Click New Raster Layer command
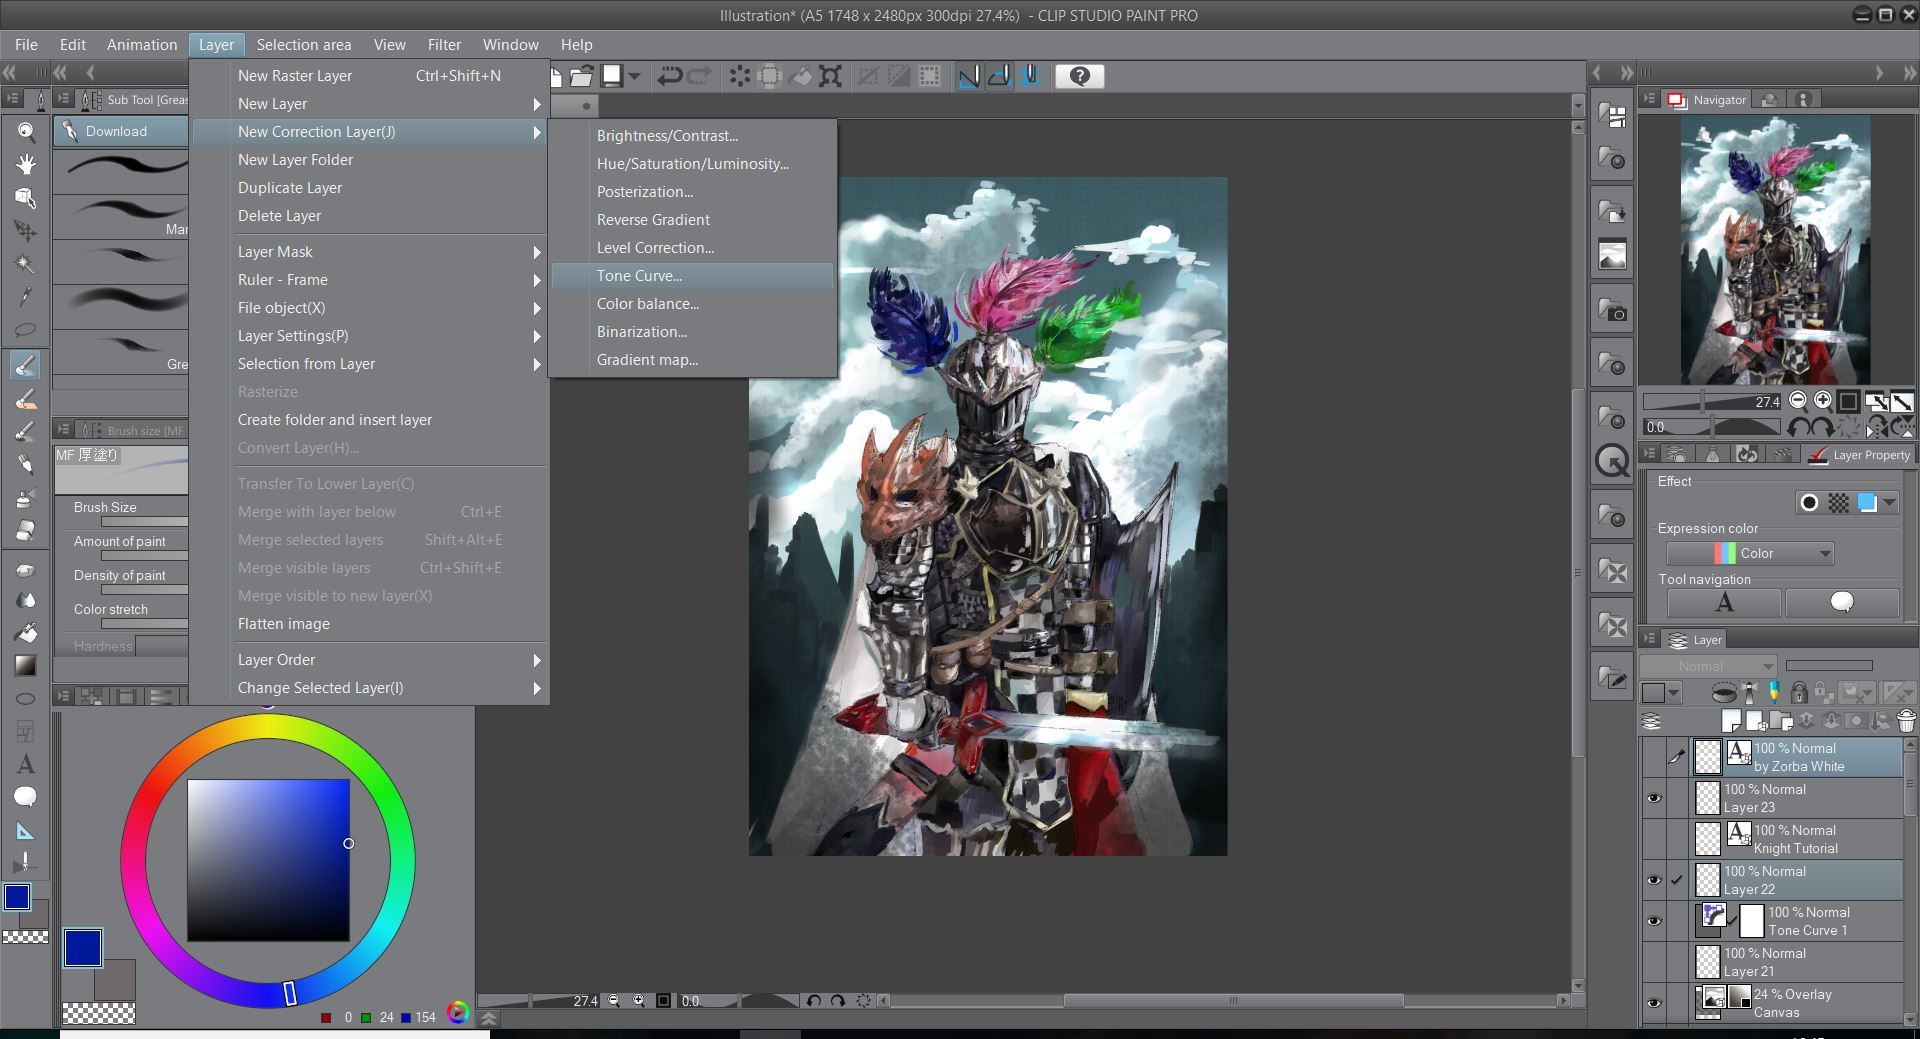The image size is (1920, 1039). point(370,76)
